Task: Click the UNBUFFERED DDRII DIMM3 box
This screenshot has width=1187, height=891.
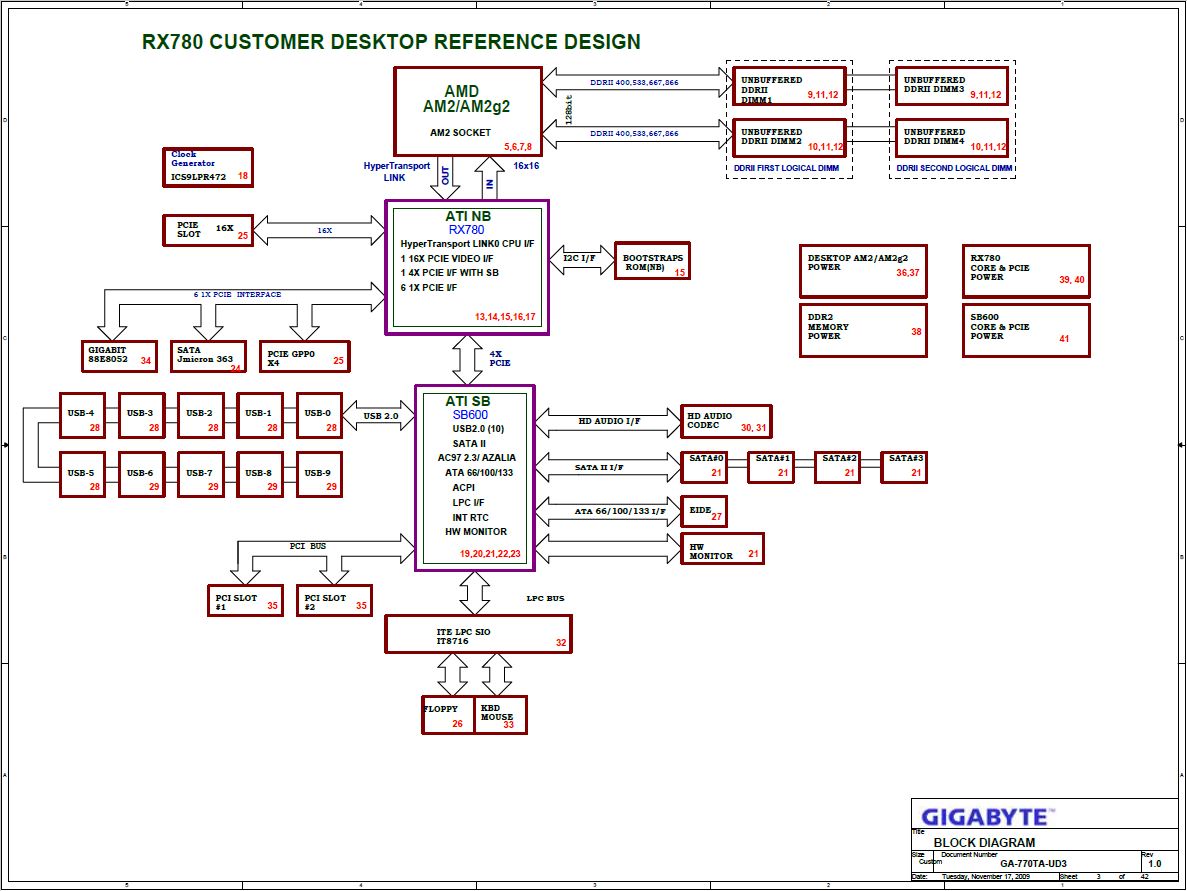Action: pos(952,86)
